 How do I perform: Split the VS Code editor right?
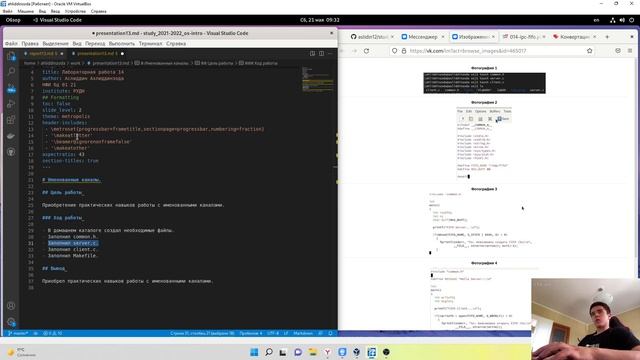tap(321, 53)
